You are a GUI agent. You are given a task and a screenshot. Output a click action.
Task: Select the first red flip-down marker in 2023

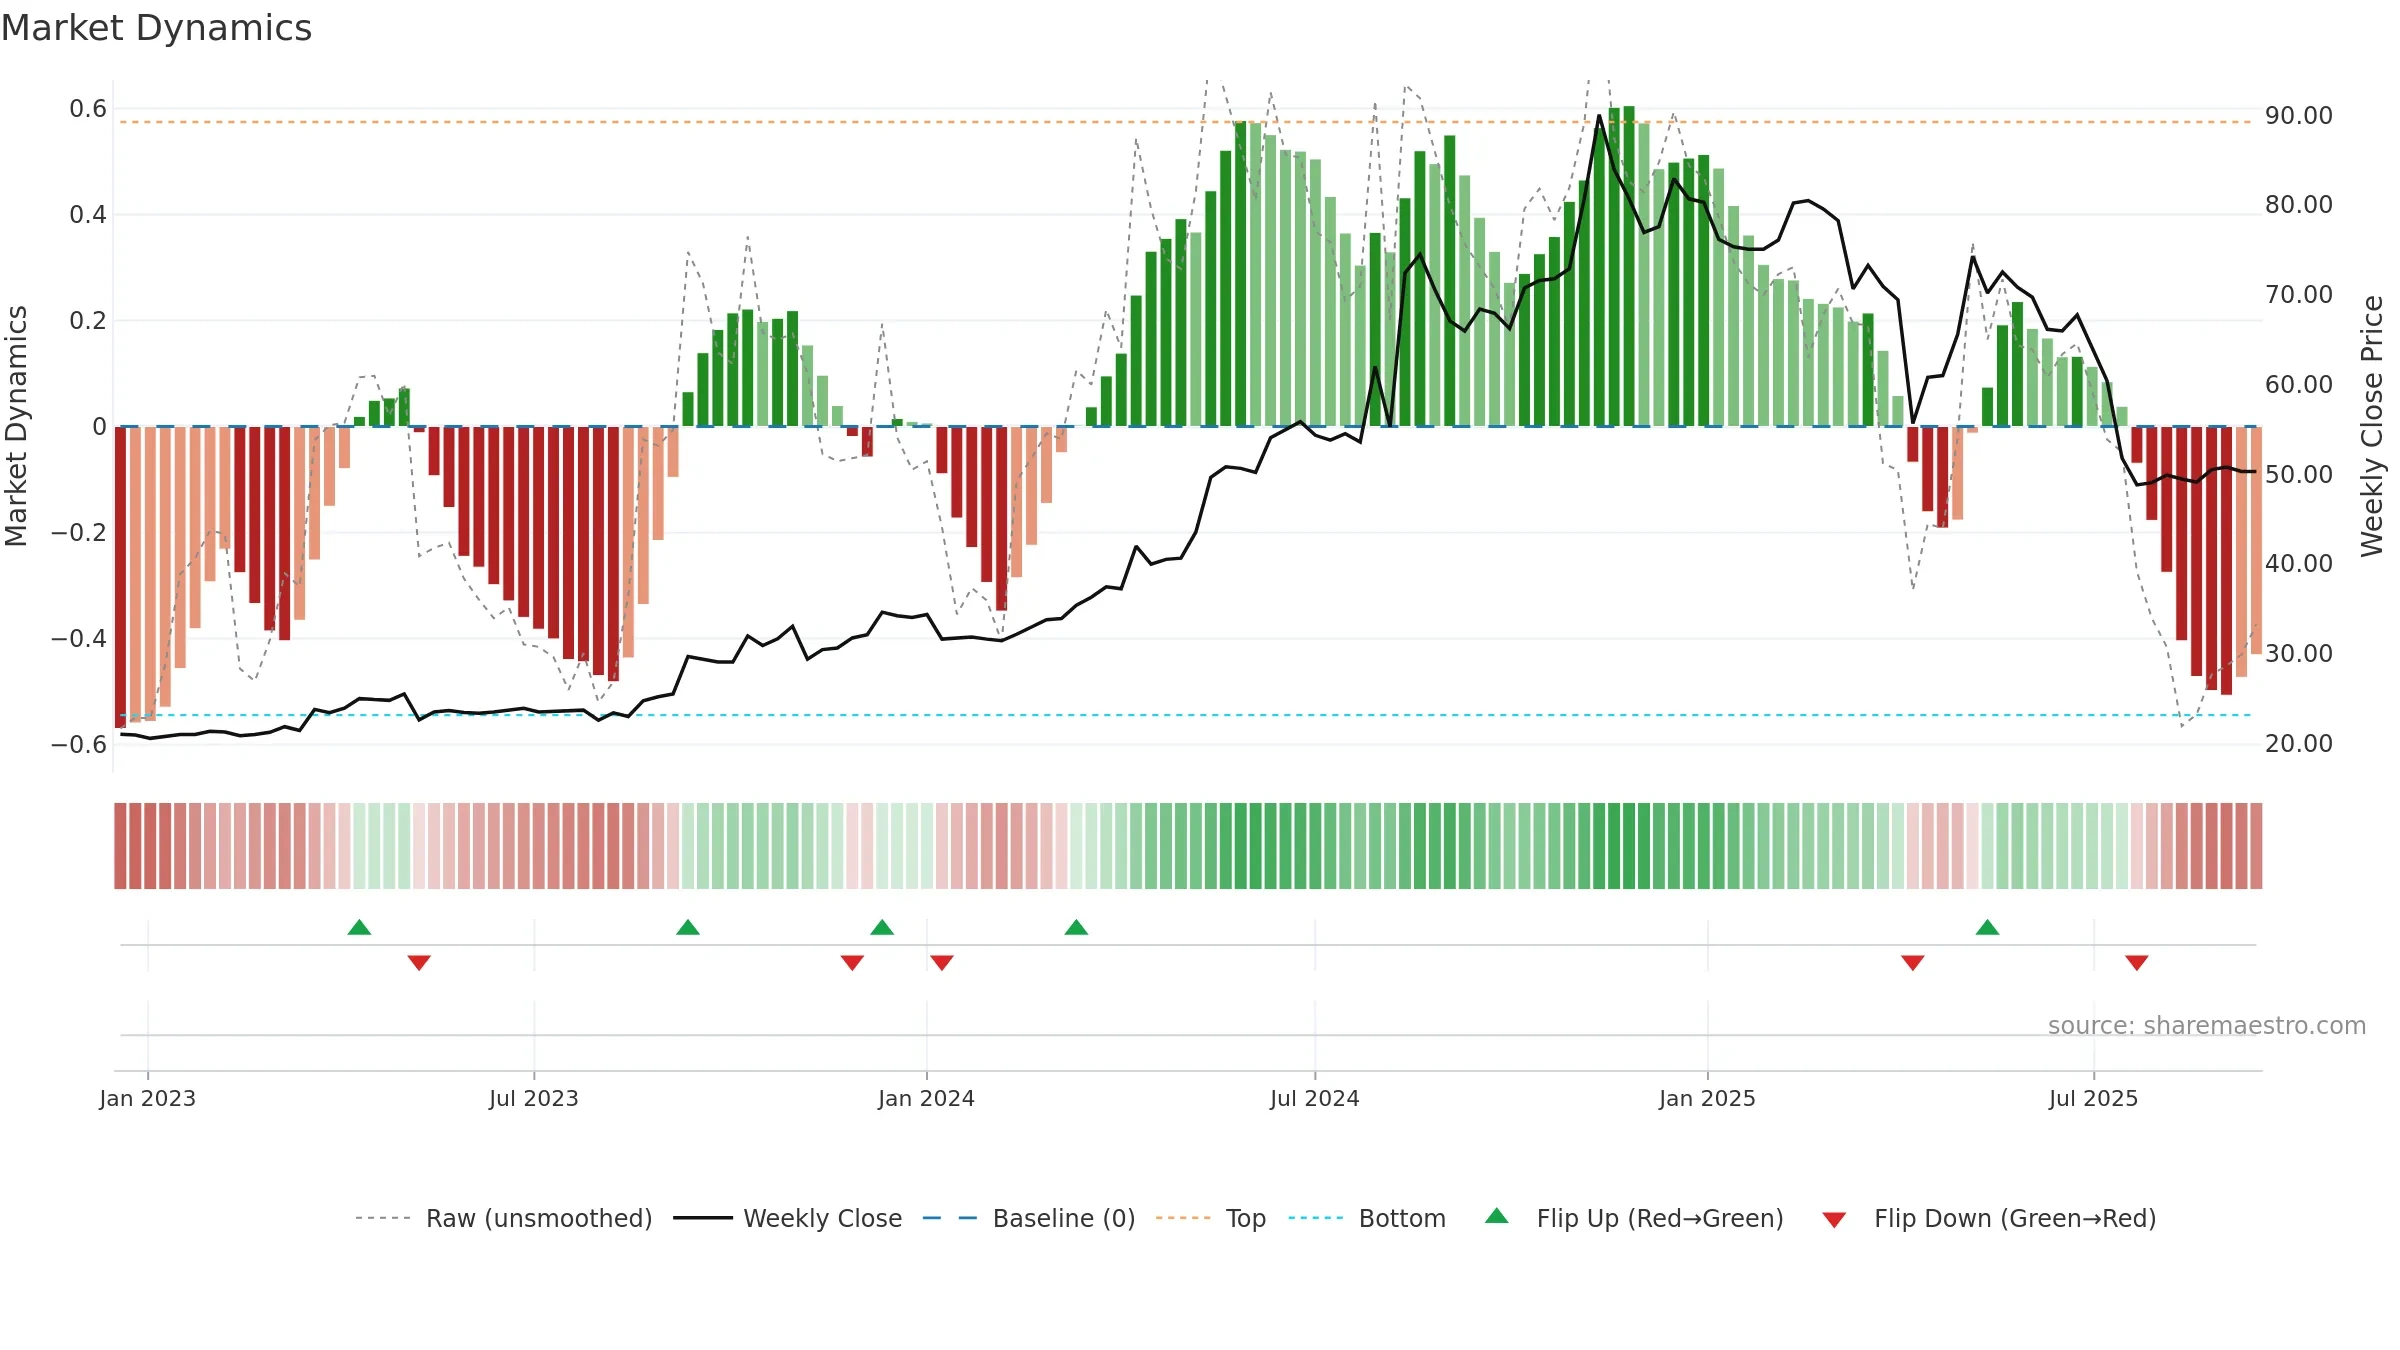click(419, 962)
